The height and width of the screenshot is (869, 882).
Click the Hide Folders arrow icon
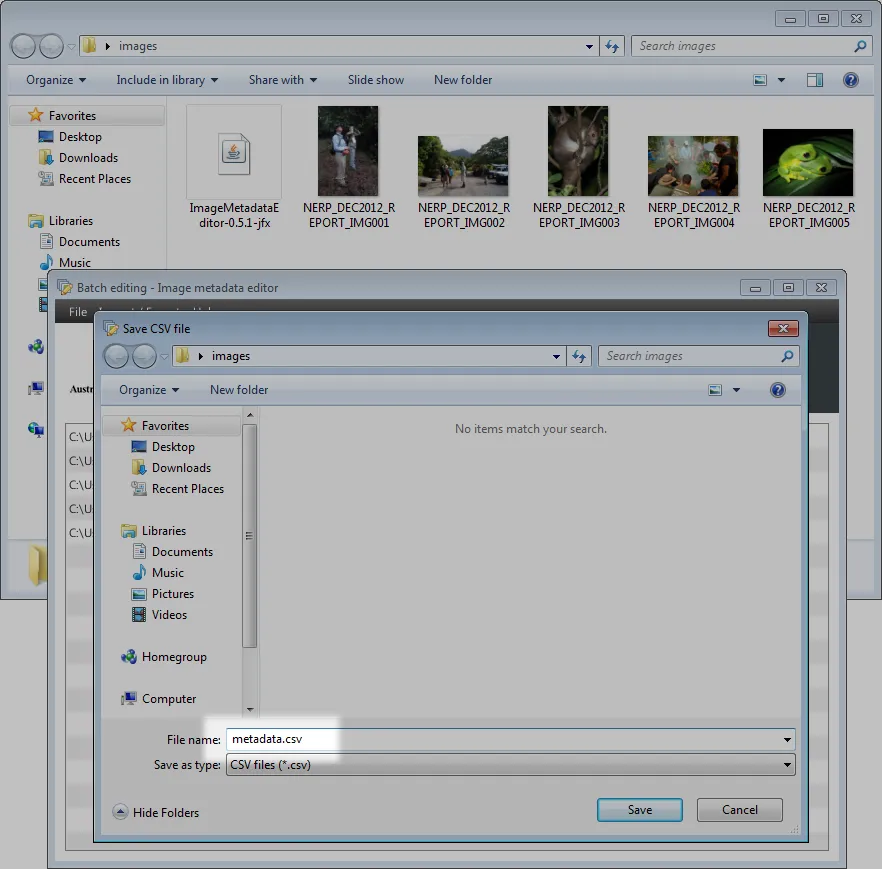[120, 812]
